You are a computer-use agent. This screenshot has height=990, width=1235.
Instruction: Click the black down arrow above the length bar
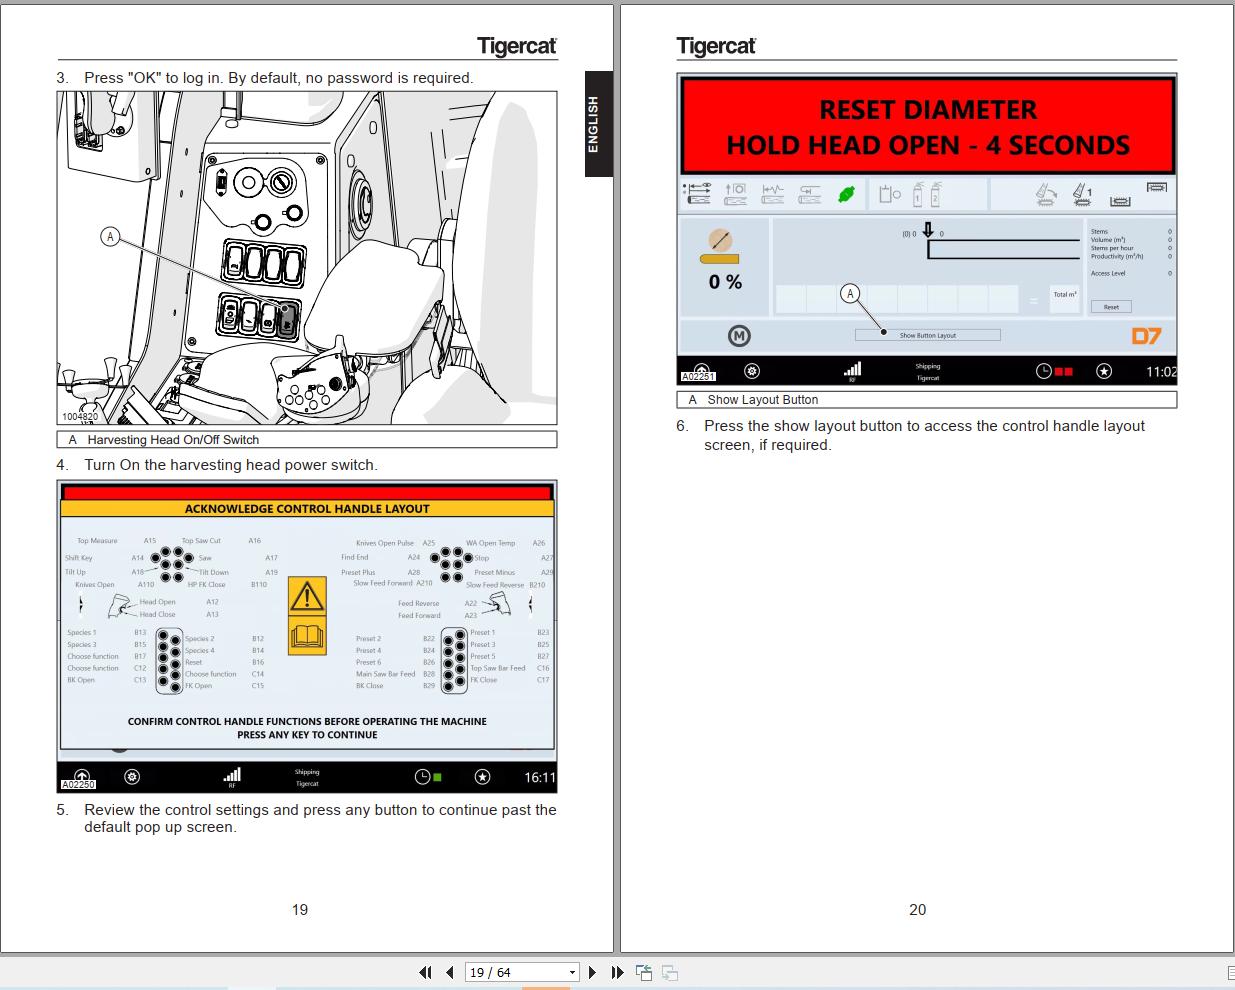tap(928, 230)
